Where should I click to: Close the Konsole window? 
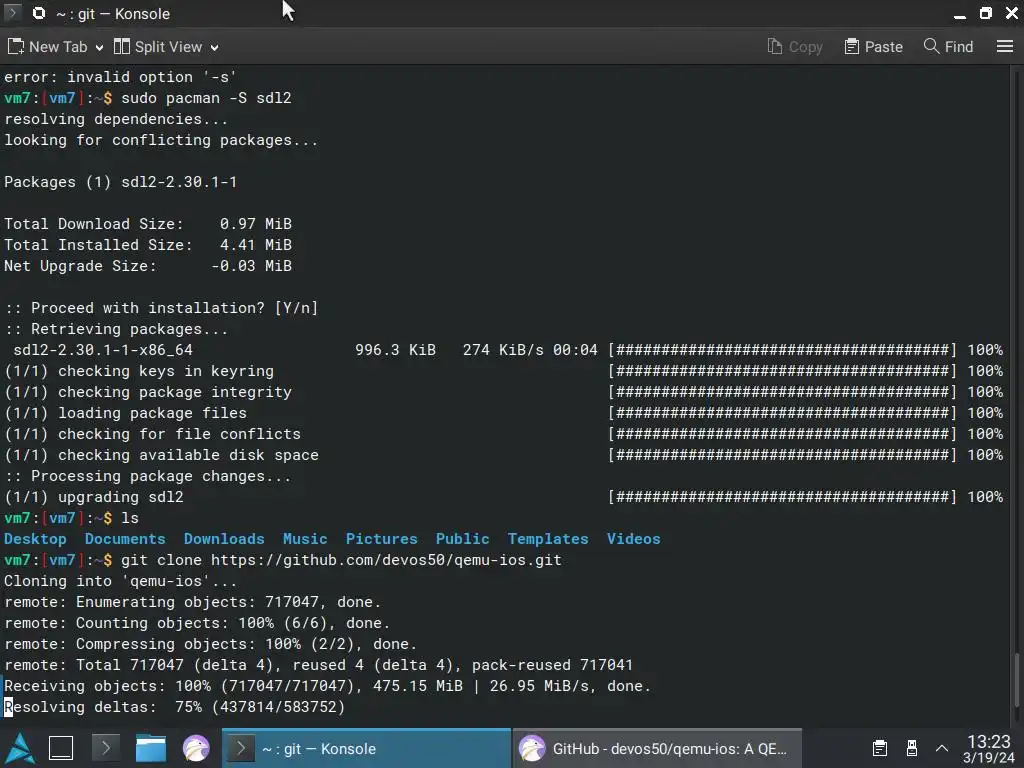[1011, 13]
